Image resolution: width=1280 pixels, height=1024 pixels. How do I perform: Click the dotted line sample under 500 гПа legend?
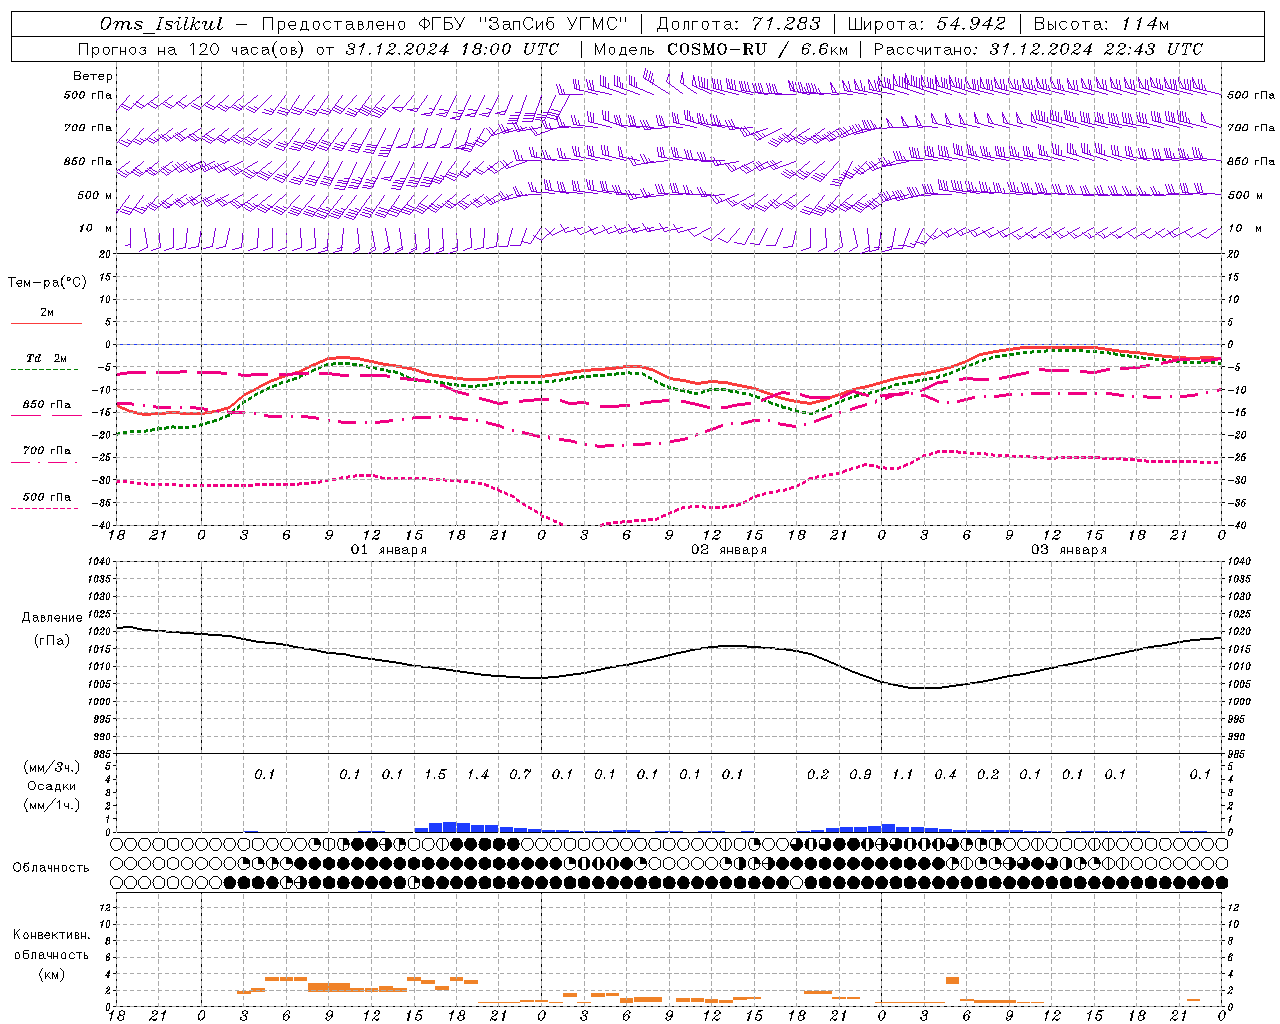[x=46, y=508]
